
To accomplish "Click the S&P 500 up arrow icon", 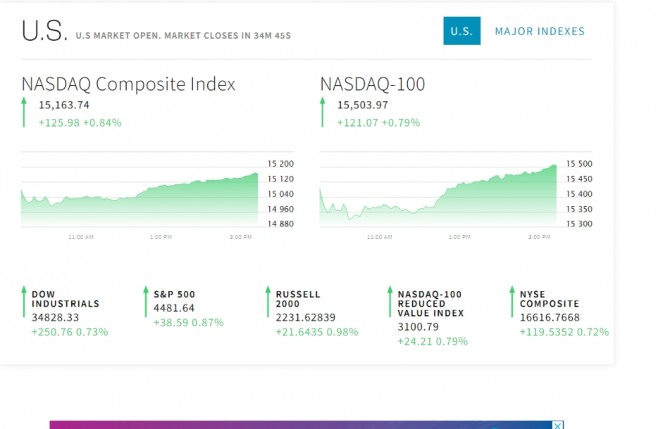I will (146, 302).
